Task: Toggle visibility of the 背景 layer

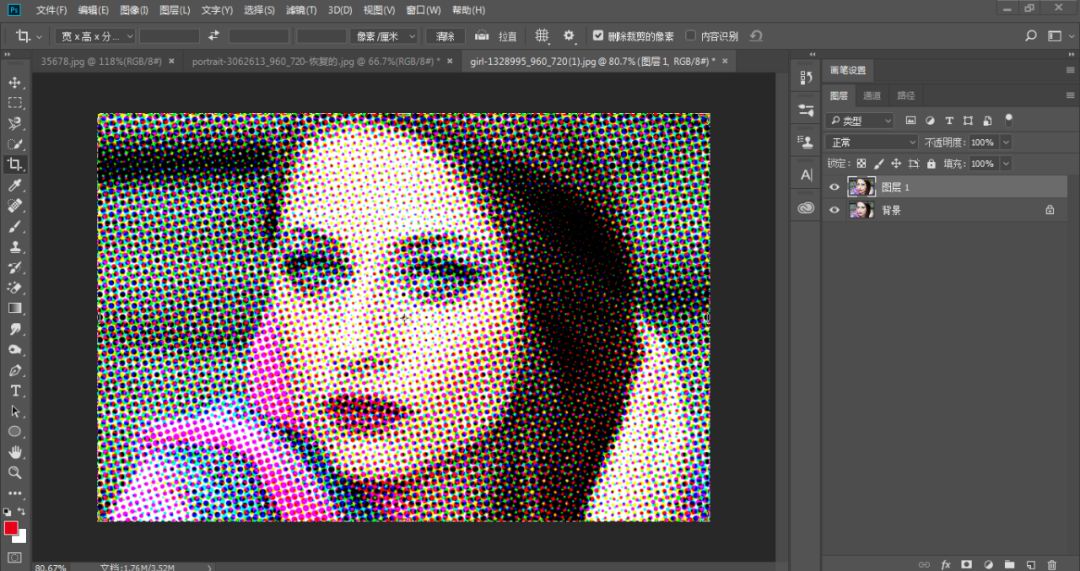Action: tap(835, 210)
